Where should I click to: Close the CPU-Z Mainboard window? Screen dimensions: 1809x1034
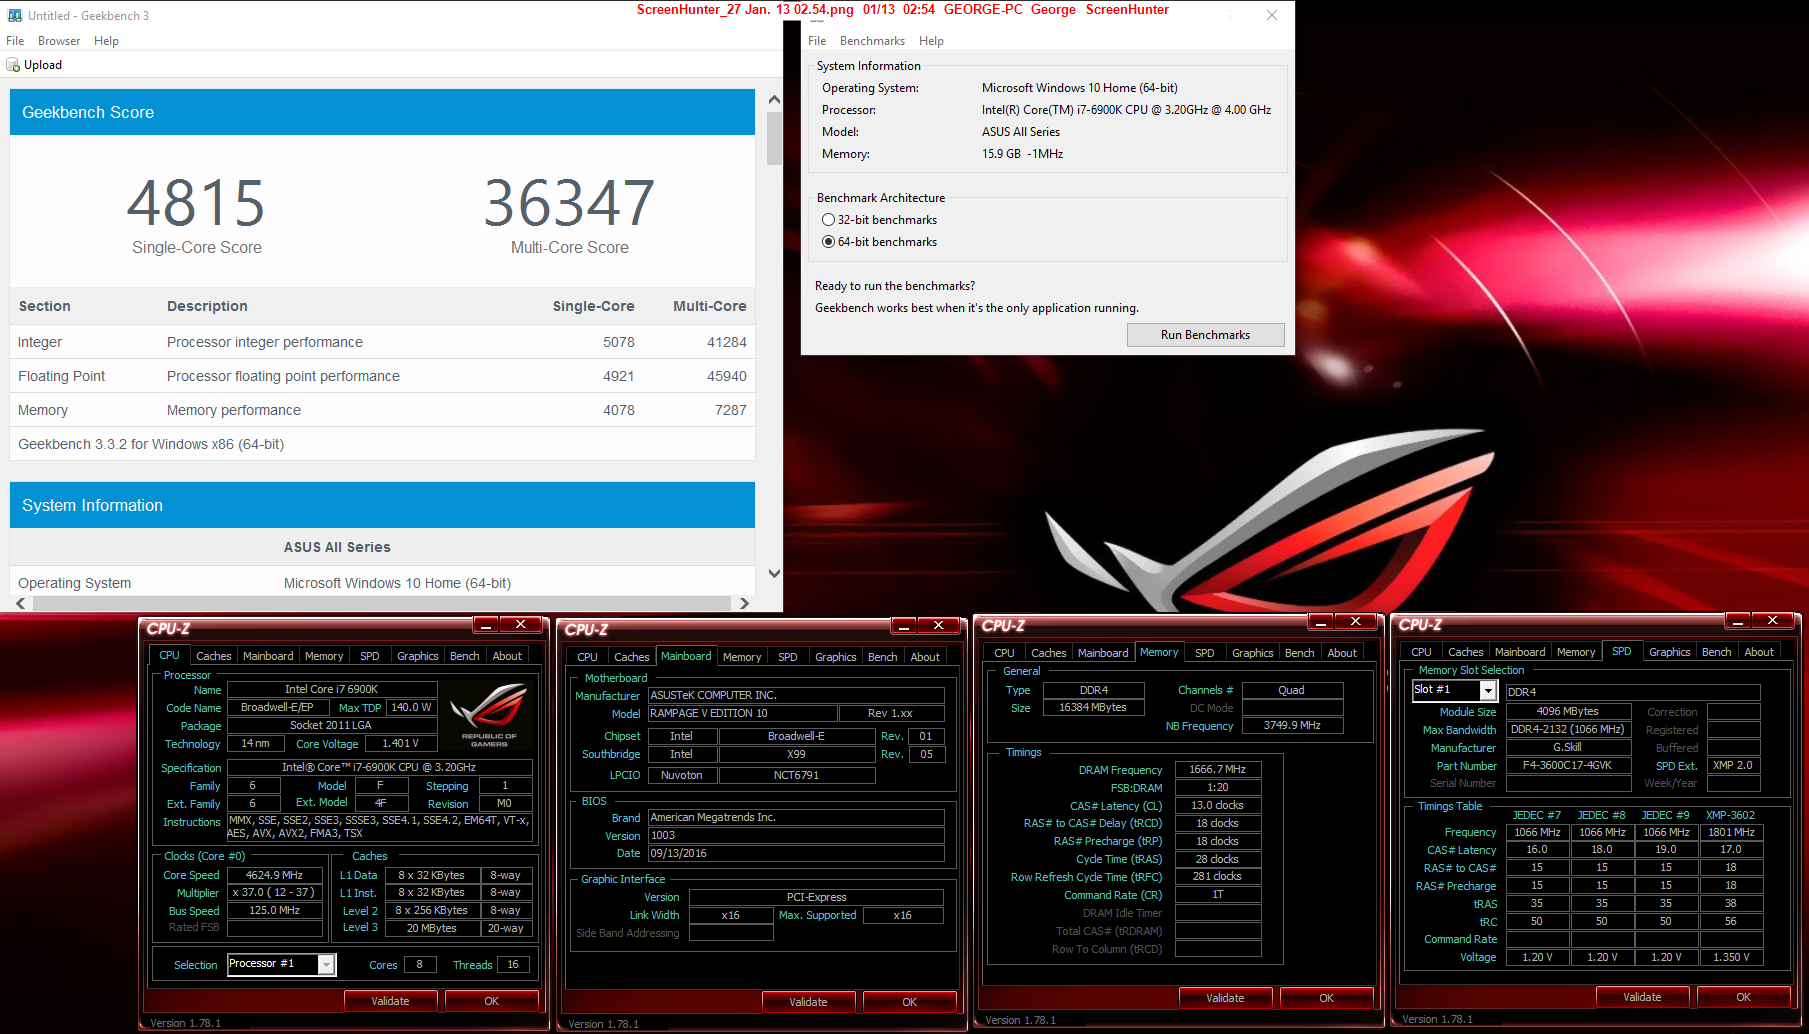coord(938,625)
